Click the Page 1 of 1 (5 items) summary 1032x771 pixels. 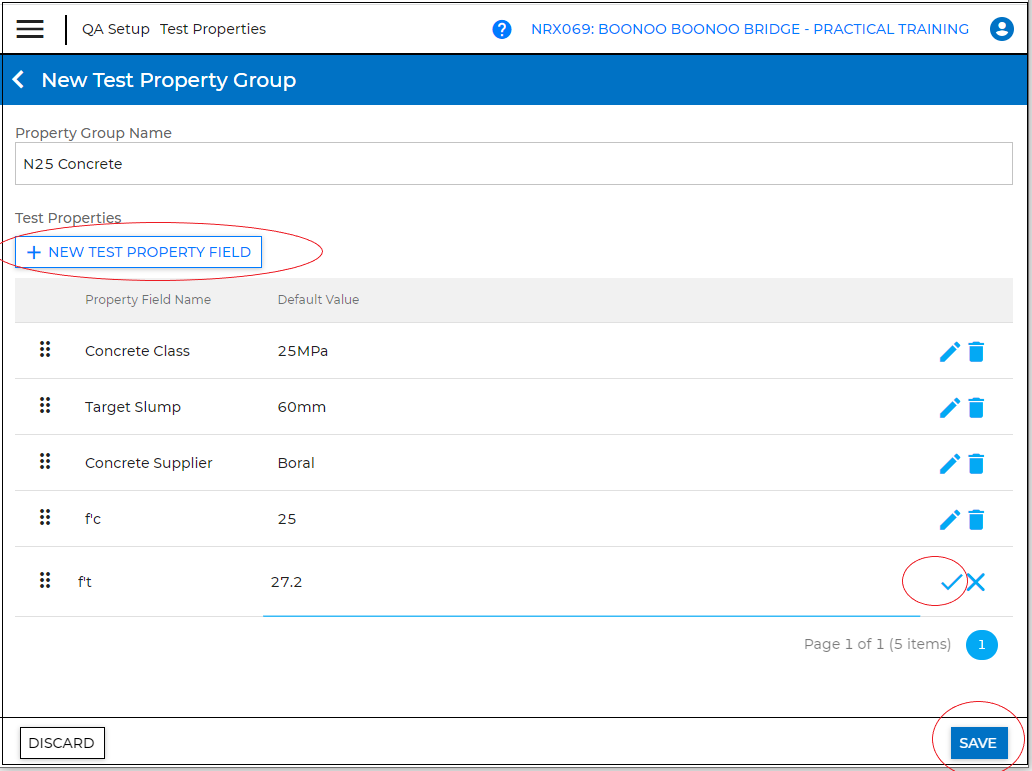877,644
